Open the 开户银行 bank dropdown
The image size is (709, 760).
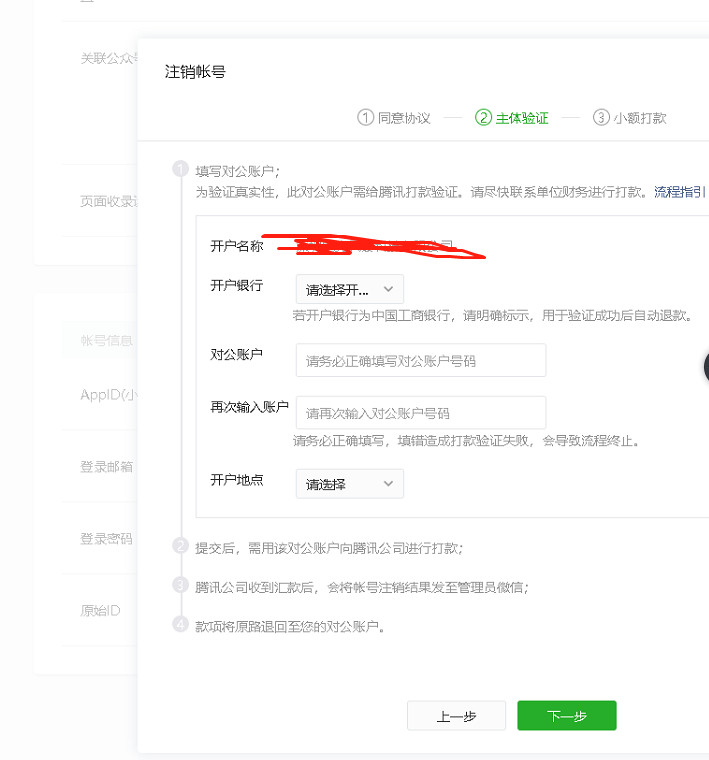click(x=349, y=289)
